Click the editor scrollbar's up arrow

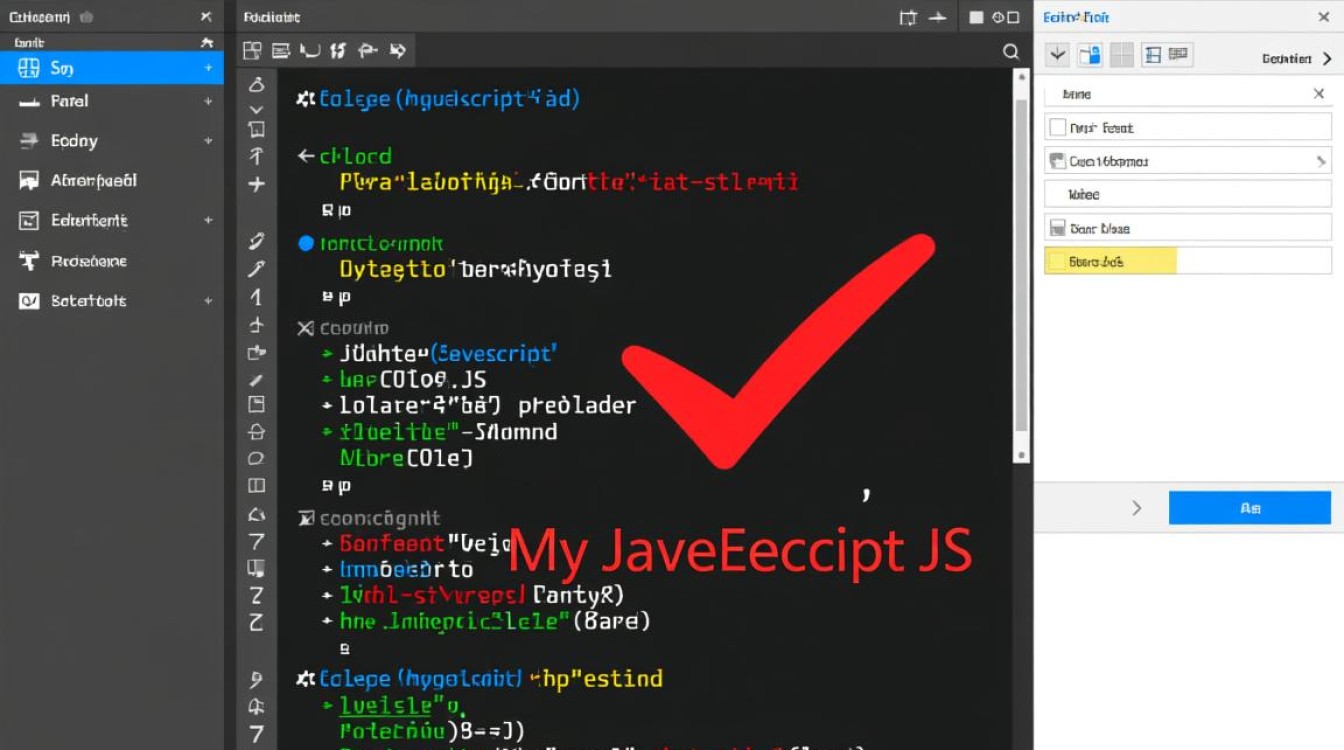(1021, 77)
